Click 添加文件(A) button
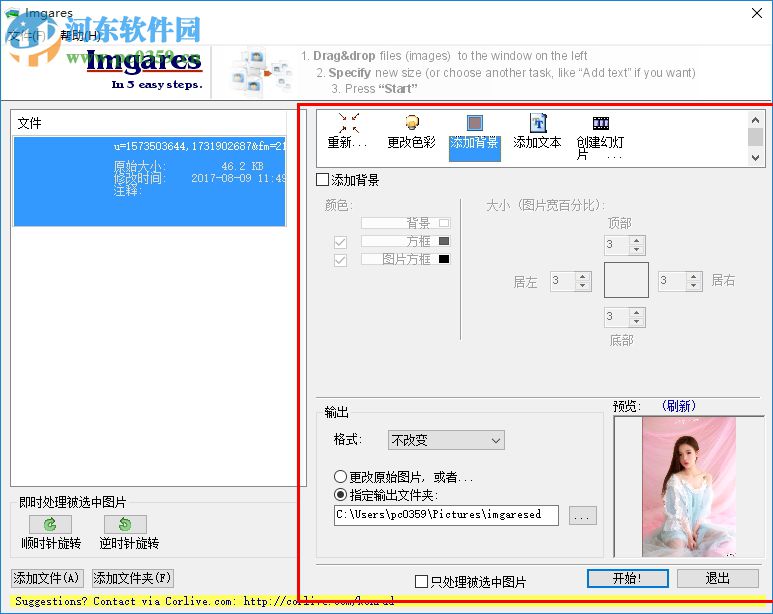 point(47,578)
